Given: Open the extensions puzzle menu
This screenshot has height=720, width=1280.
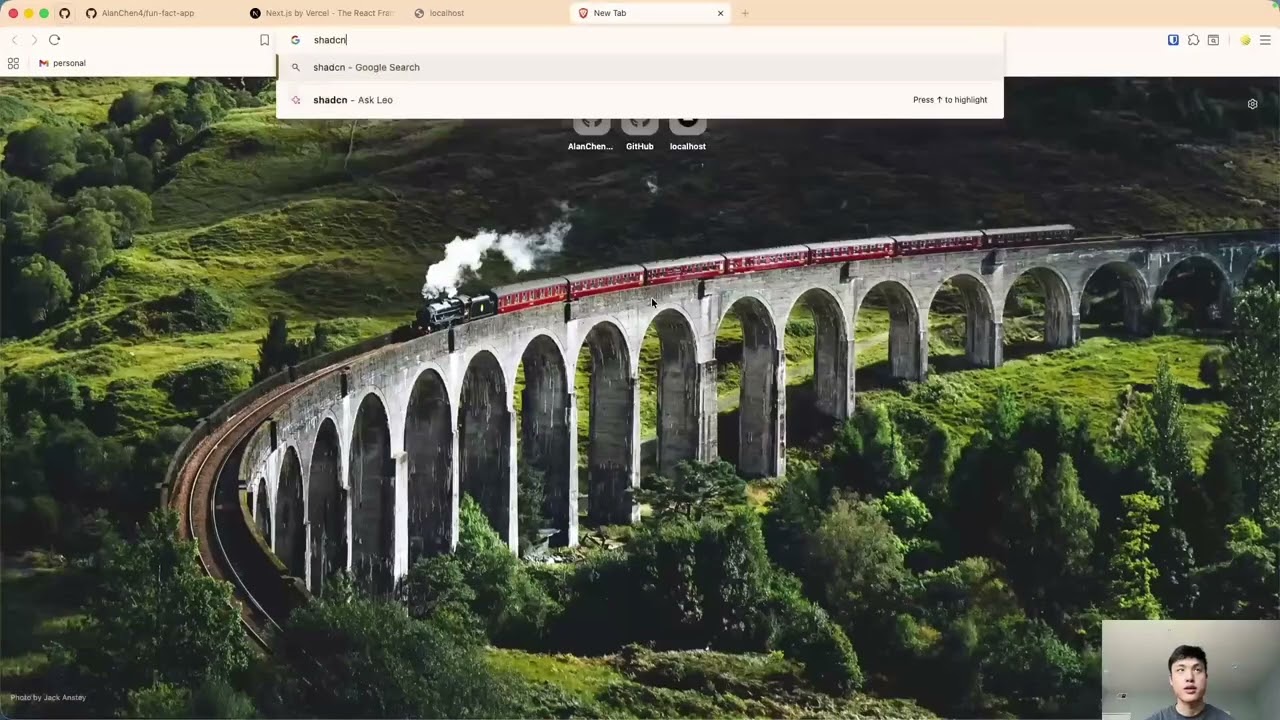Looking at the screenshot, I should [x=1193, y=40].
